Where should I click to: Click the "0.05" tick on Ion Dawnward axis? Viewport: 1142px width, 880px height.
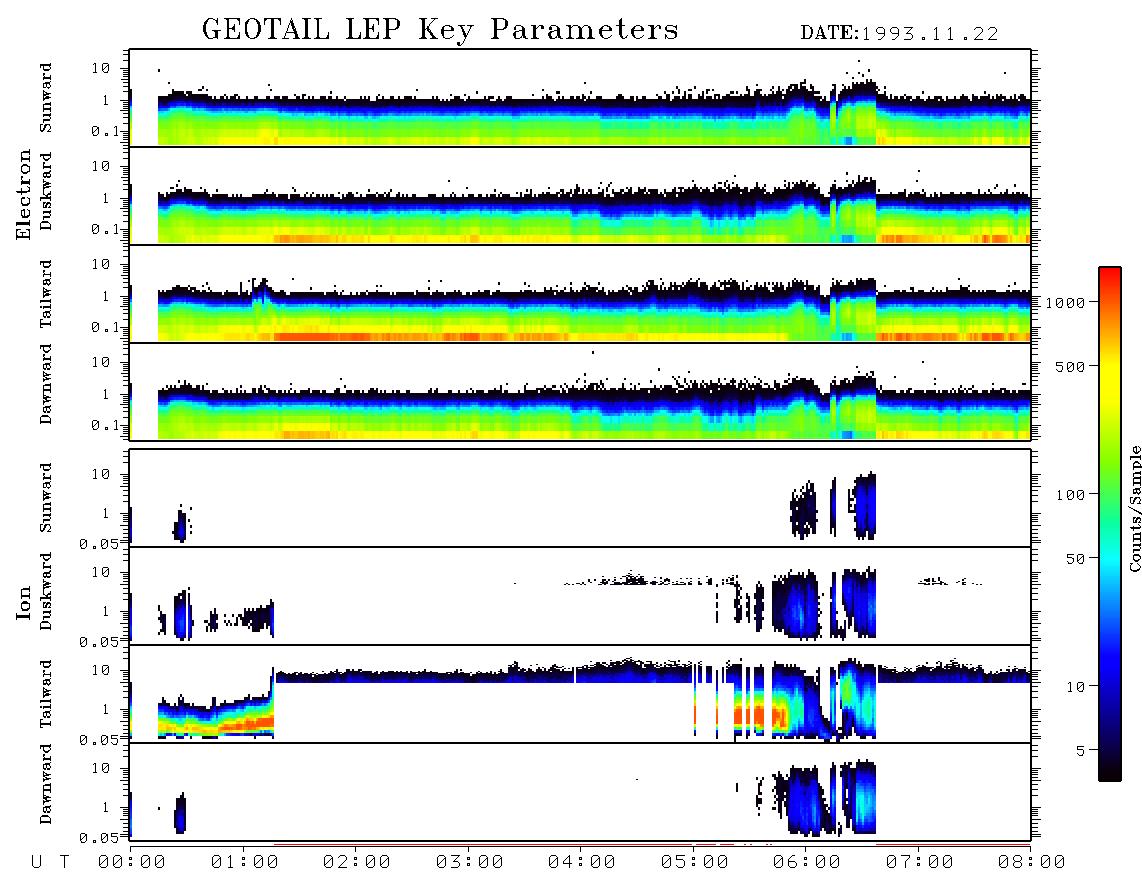pos(99,838)
